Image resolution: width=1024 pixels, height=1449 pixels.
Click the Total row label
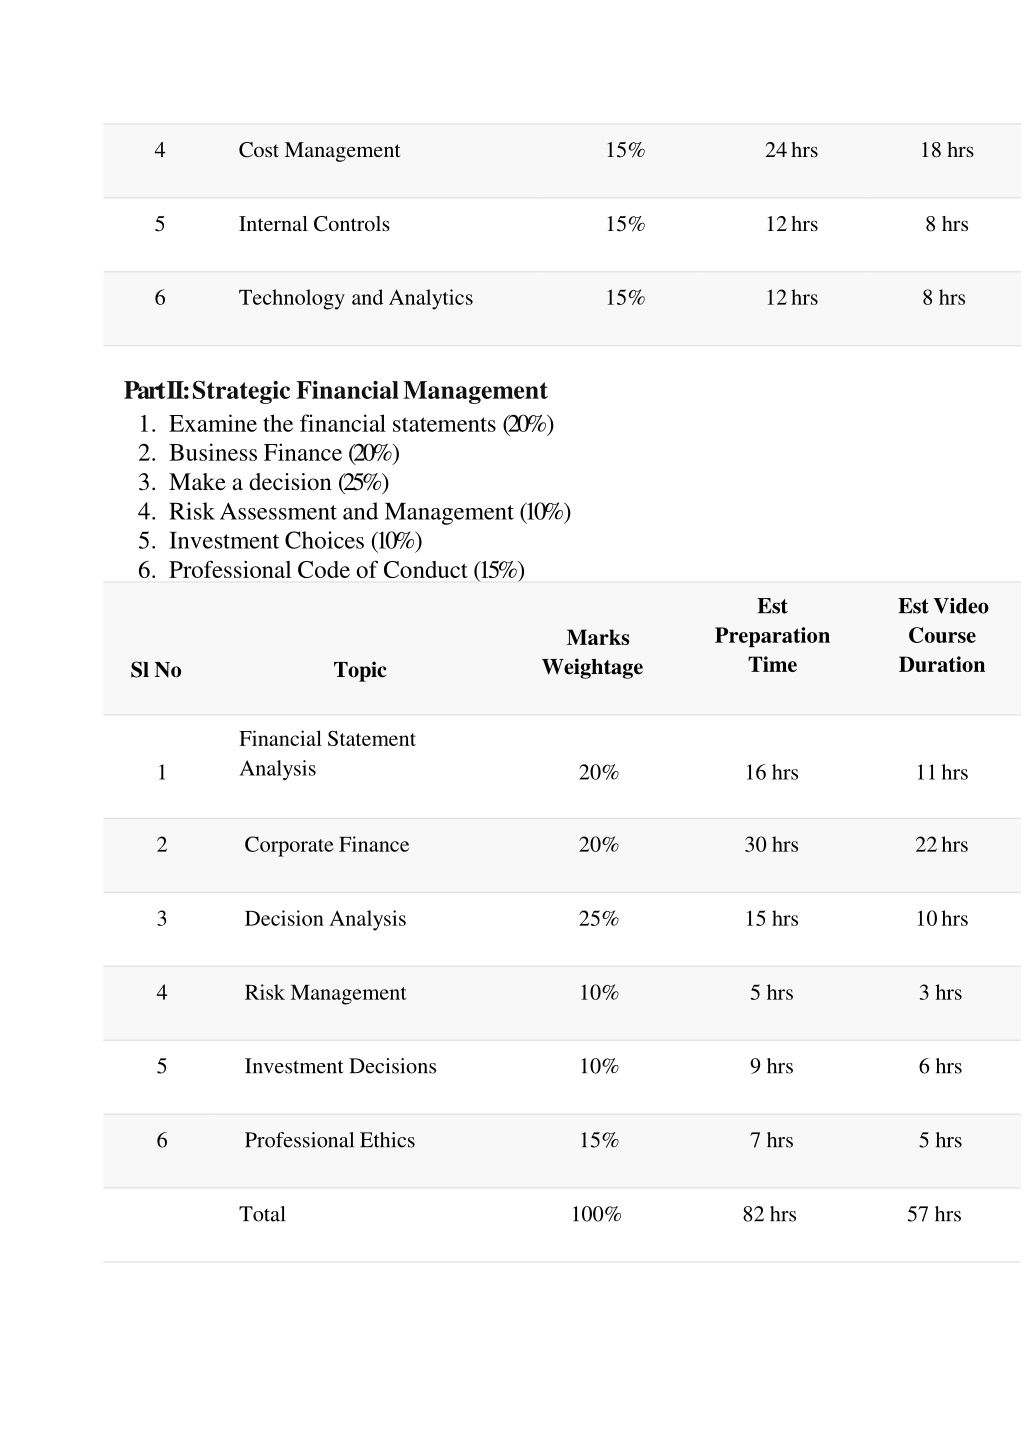tap(262, 1214)
